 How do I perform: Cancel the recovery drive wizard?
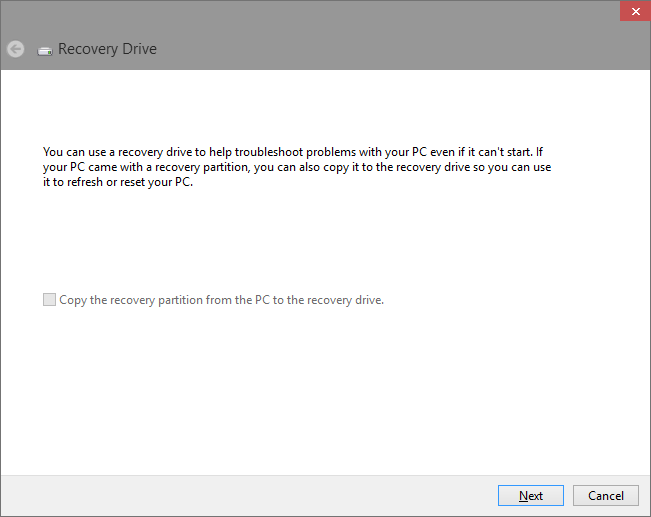605,496
